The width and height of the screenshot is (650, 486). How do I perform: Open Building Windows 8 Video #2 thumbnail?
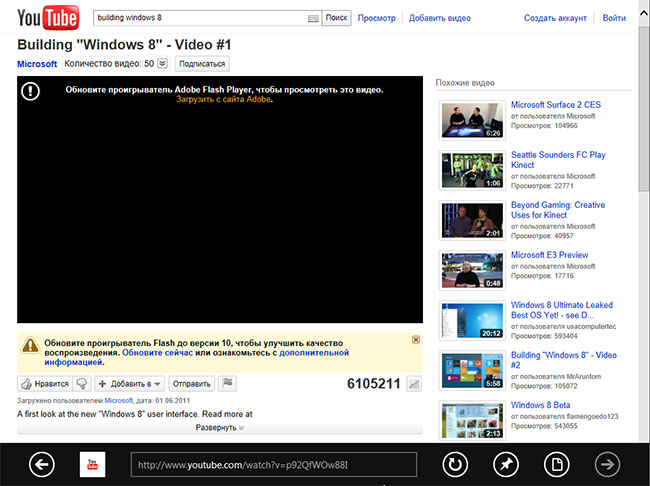tap(472, 370)
